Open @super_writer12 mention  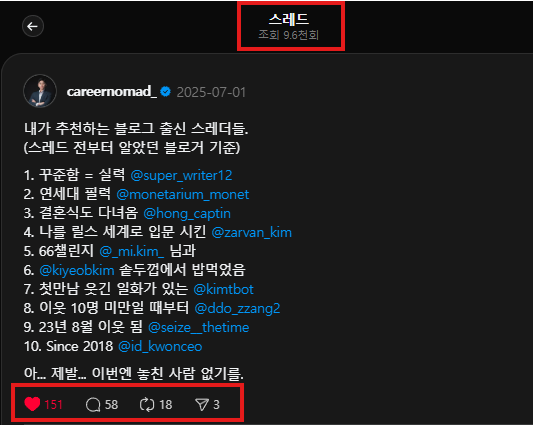182,175
